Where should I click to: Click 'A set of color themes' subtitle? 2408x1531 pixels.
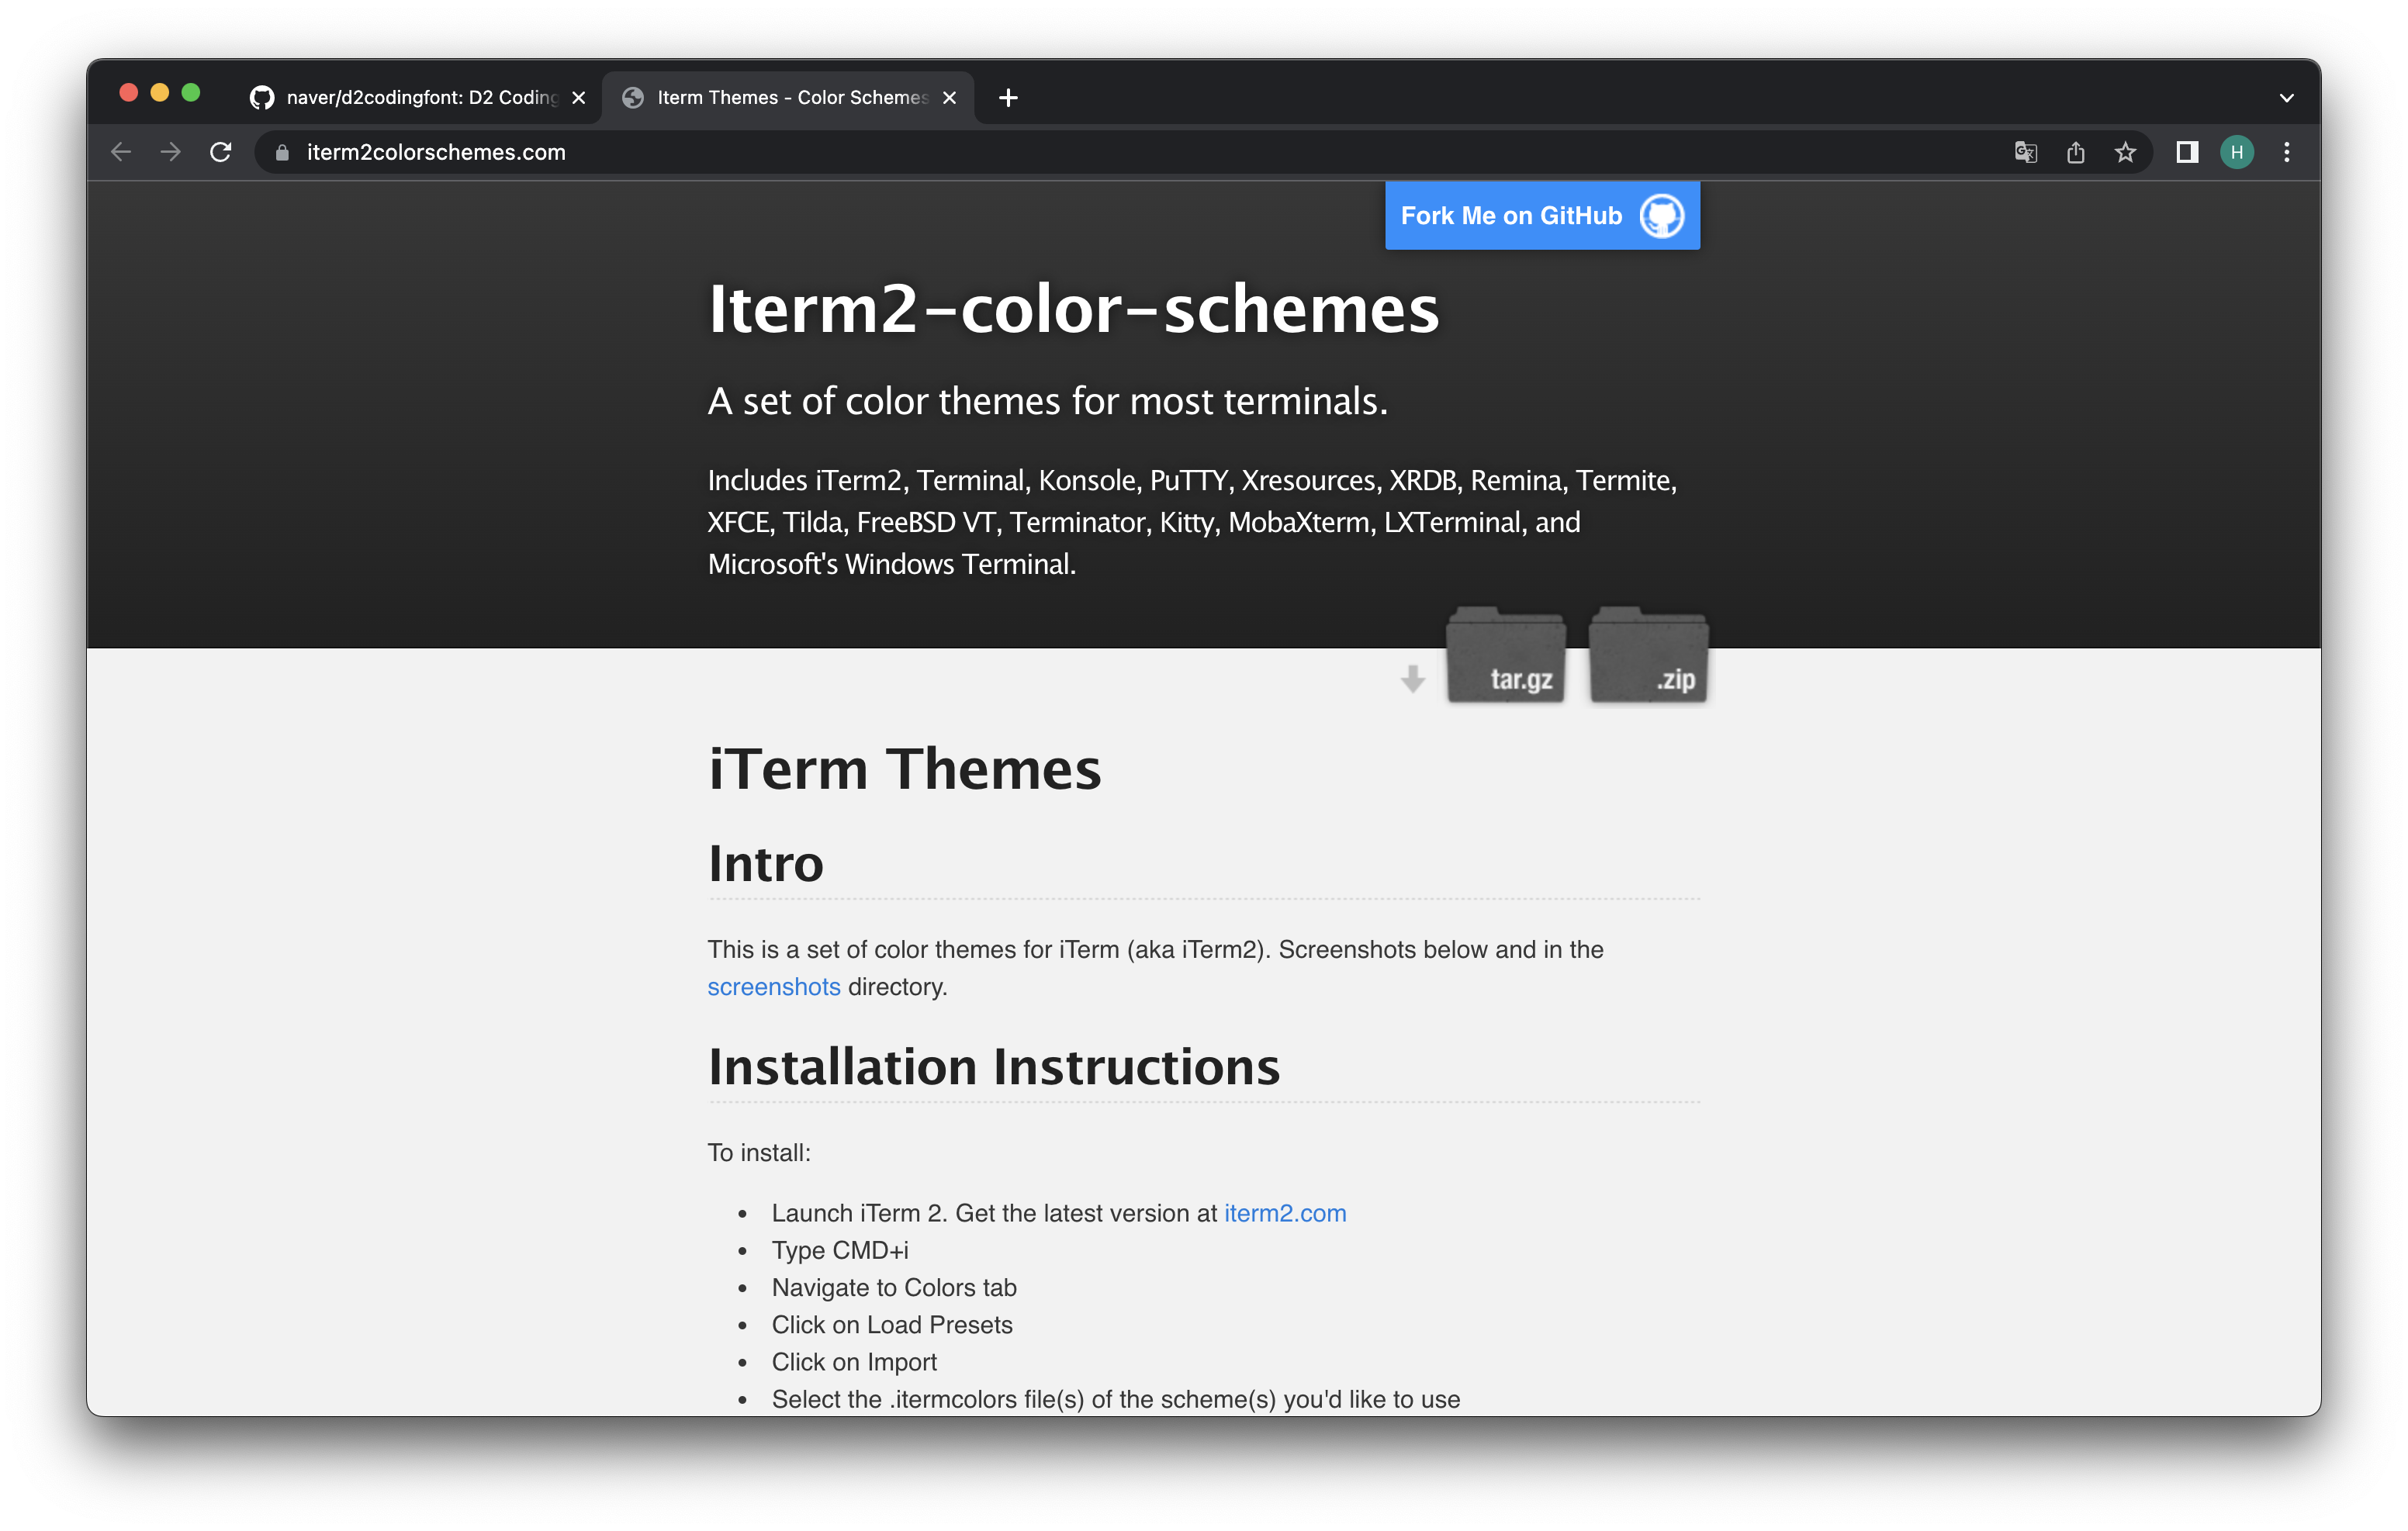[1047, 401]
